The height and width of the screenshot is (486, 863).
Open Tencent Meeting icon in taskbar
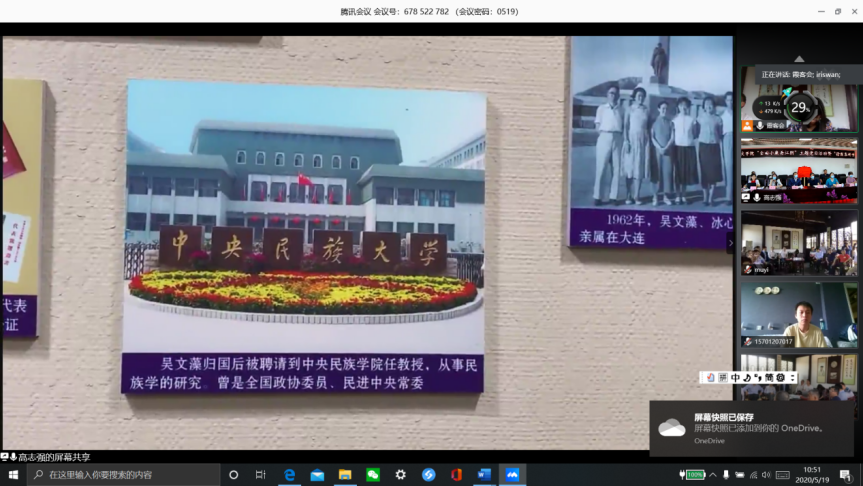[512, 475]
